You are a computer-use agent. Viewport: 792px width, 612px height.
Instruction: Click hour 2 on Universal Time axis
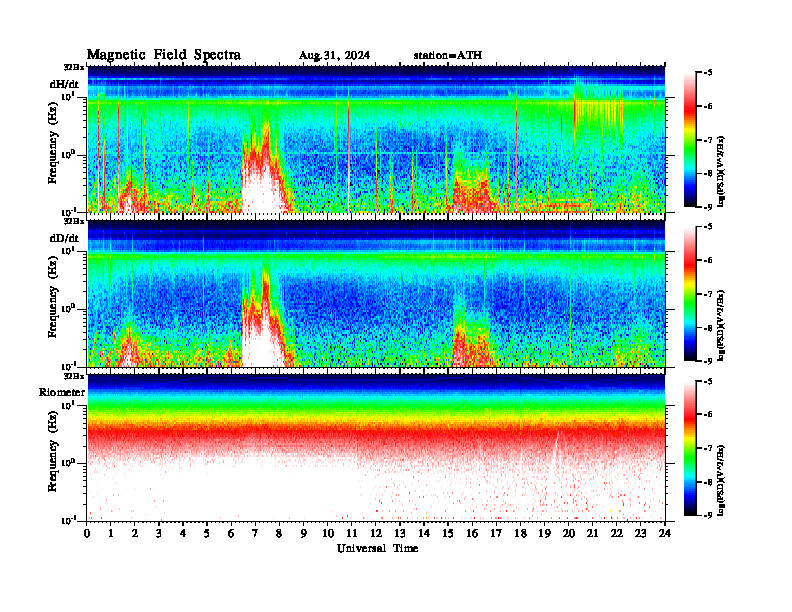click(x=135, y=533)
